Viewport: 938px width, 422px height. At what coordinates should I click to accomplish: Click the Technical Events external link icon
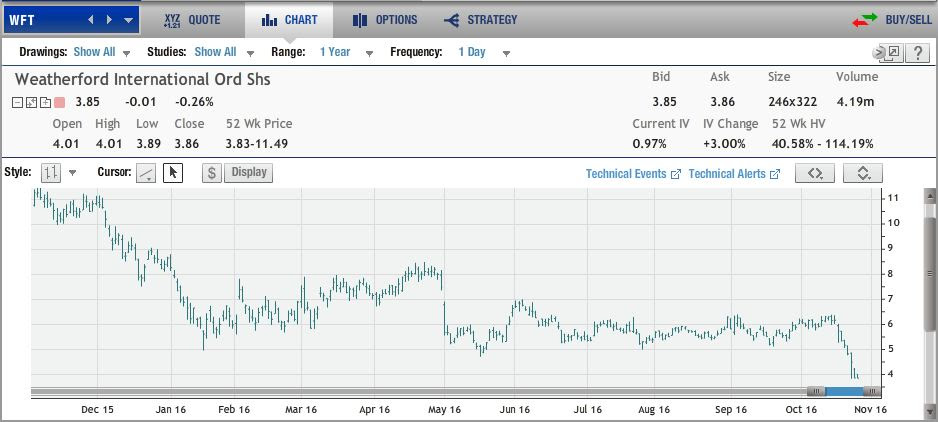point(676,174)
